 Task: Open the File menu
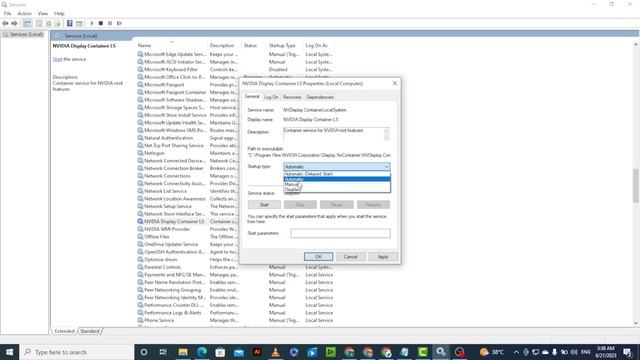7,13
